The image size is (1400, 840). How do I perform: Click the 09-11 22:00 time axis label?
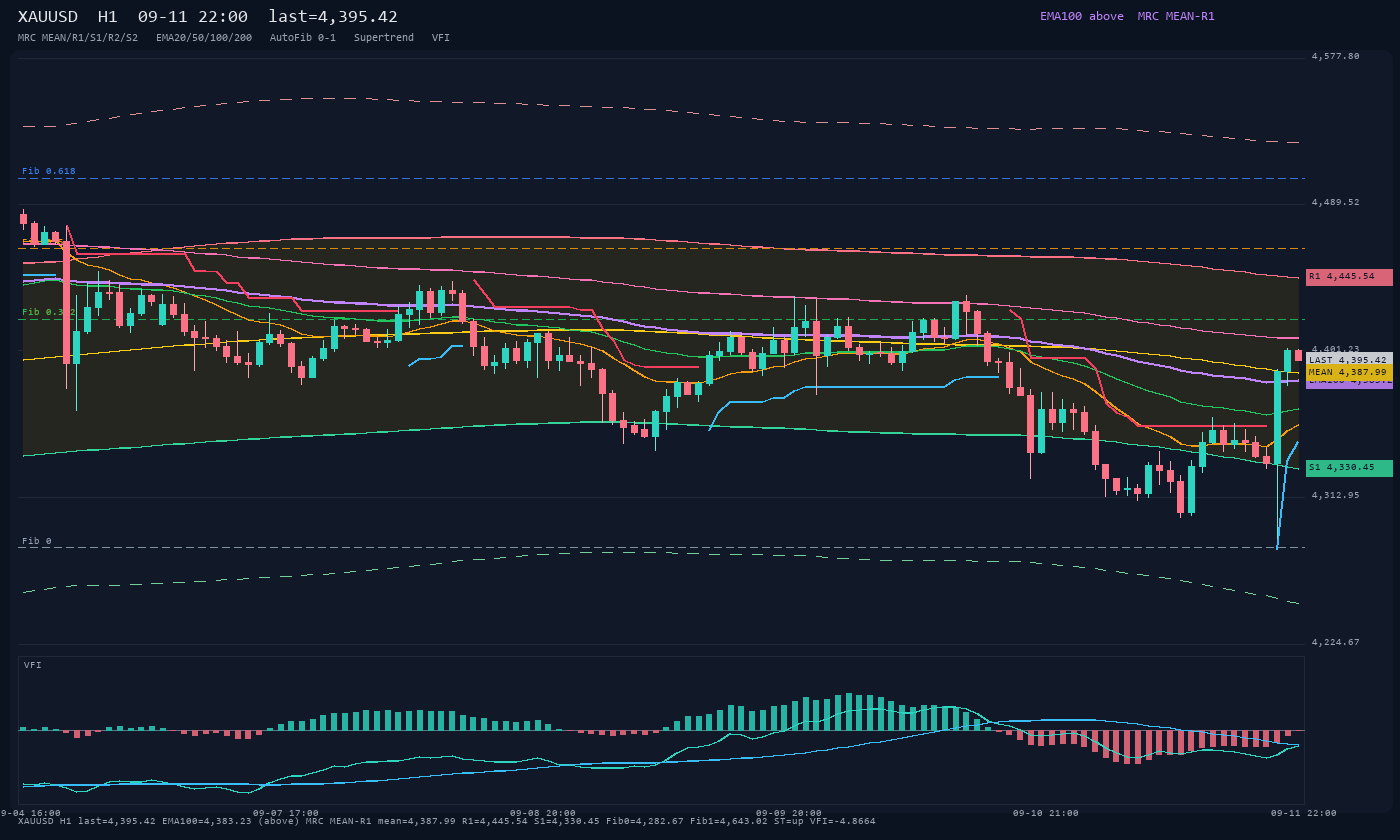pos(1304,813)
